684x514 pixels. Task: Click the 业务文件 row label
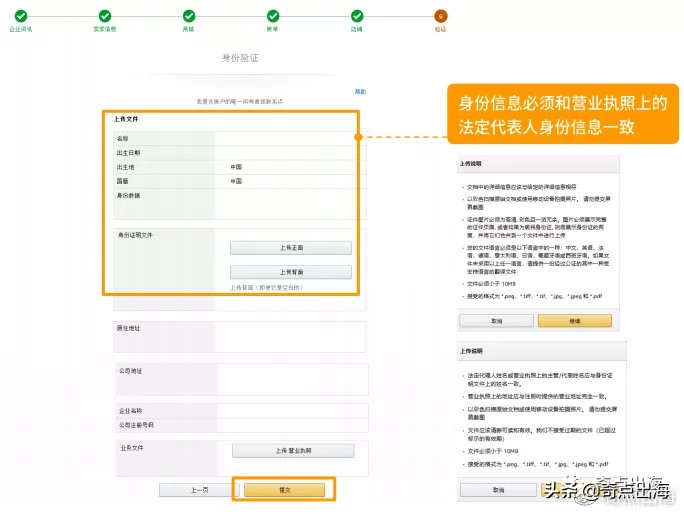click(132, 448)
